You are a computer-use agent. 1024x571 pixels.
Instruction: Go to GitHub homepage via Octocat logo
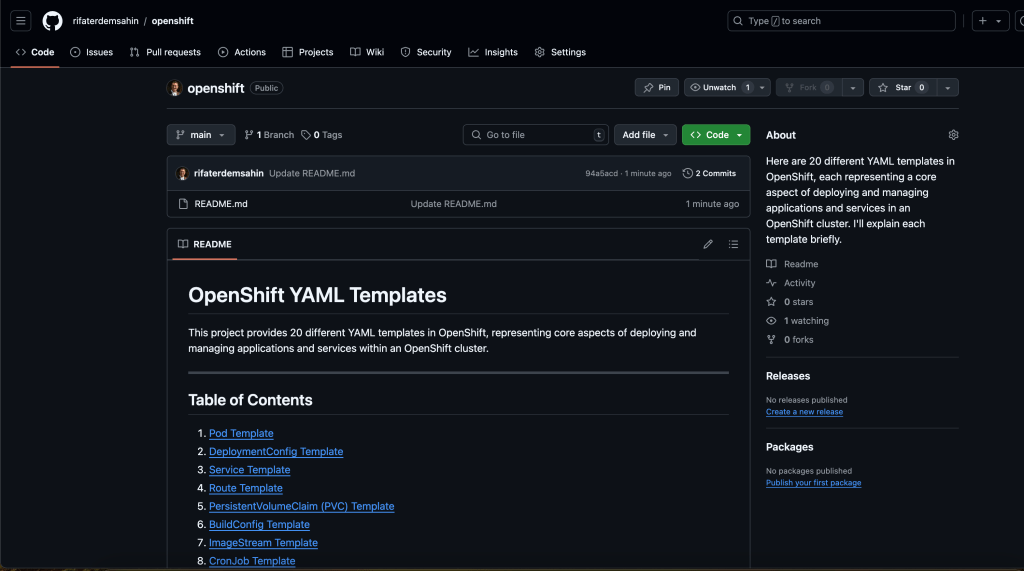pyautogui.click(x=52, y=21)
